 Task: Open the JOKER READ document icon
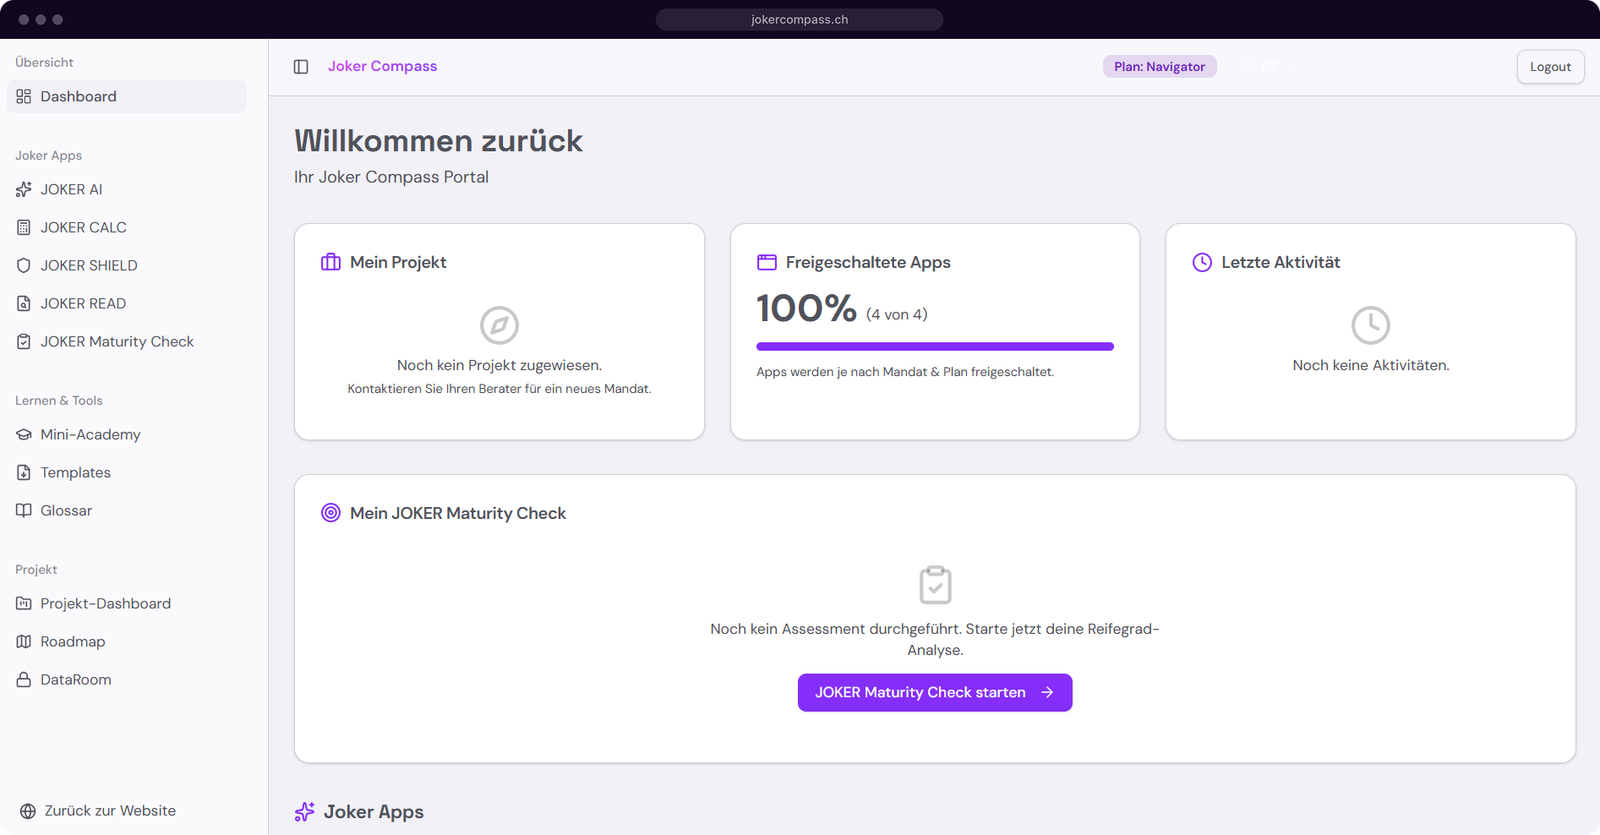pyautogui.click(x=24, y=303)
